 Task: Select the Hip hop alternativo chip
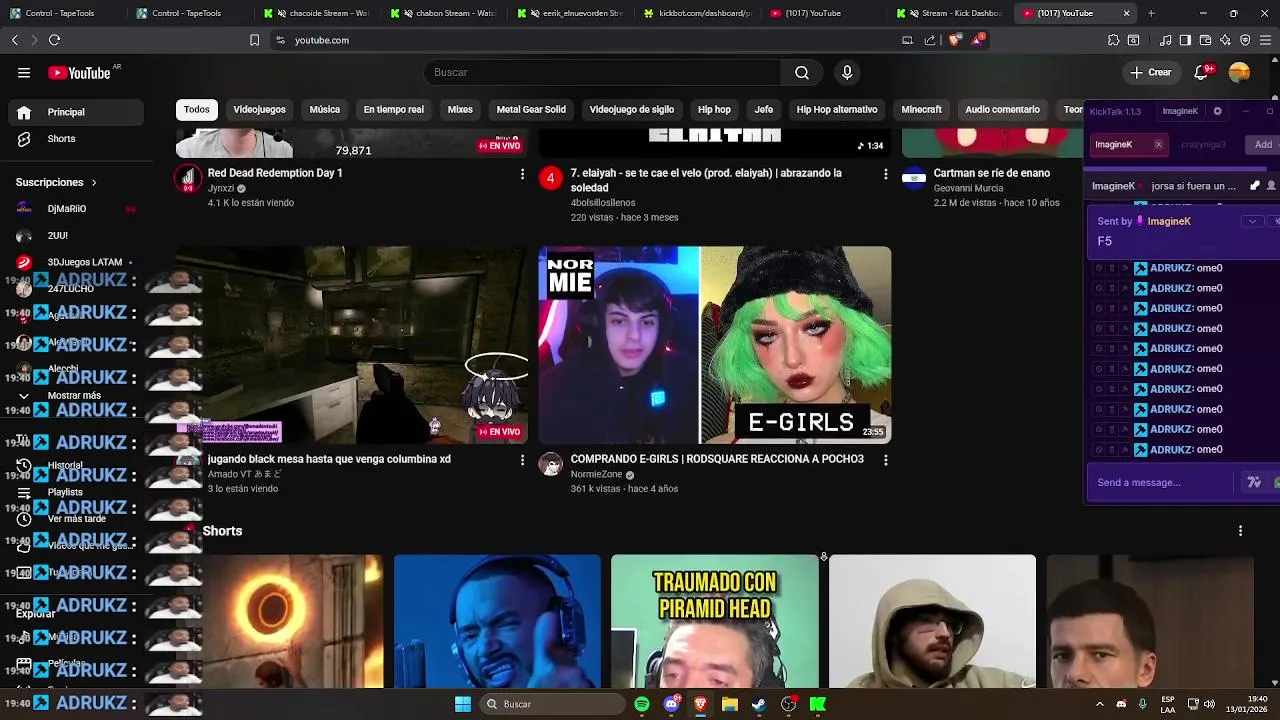837,110
